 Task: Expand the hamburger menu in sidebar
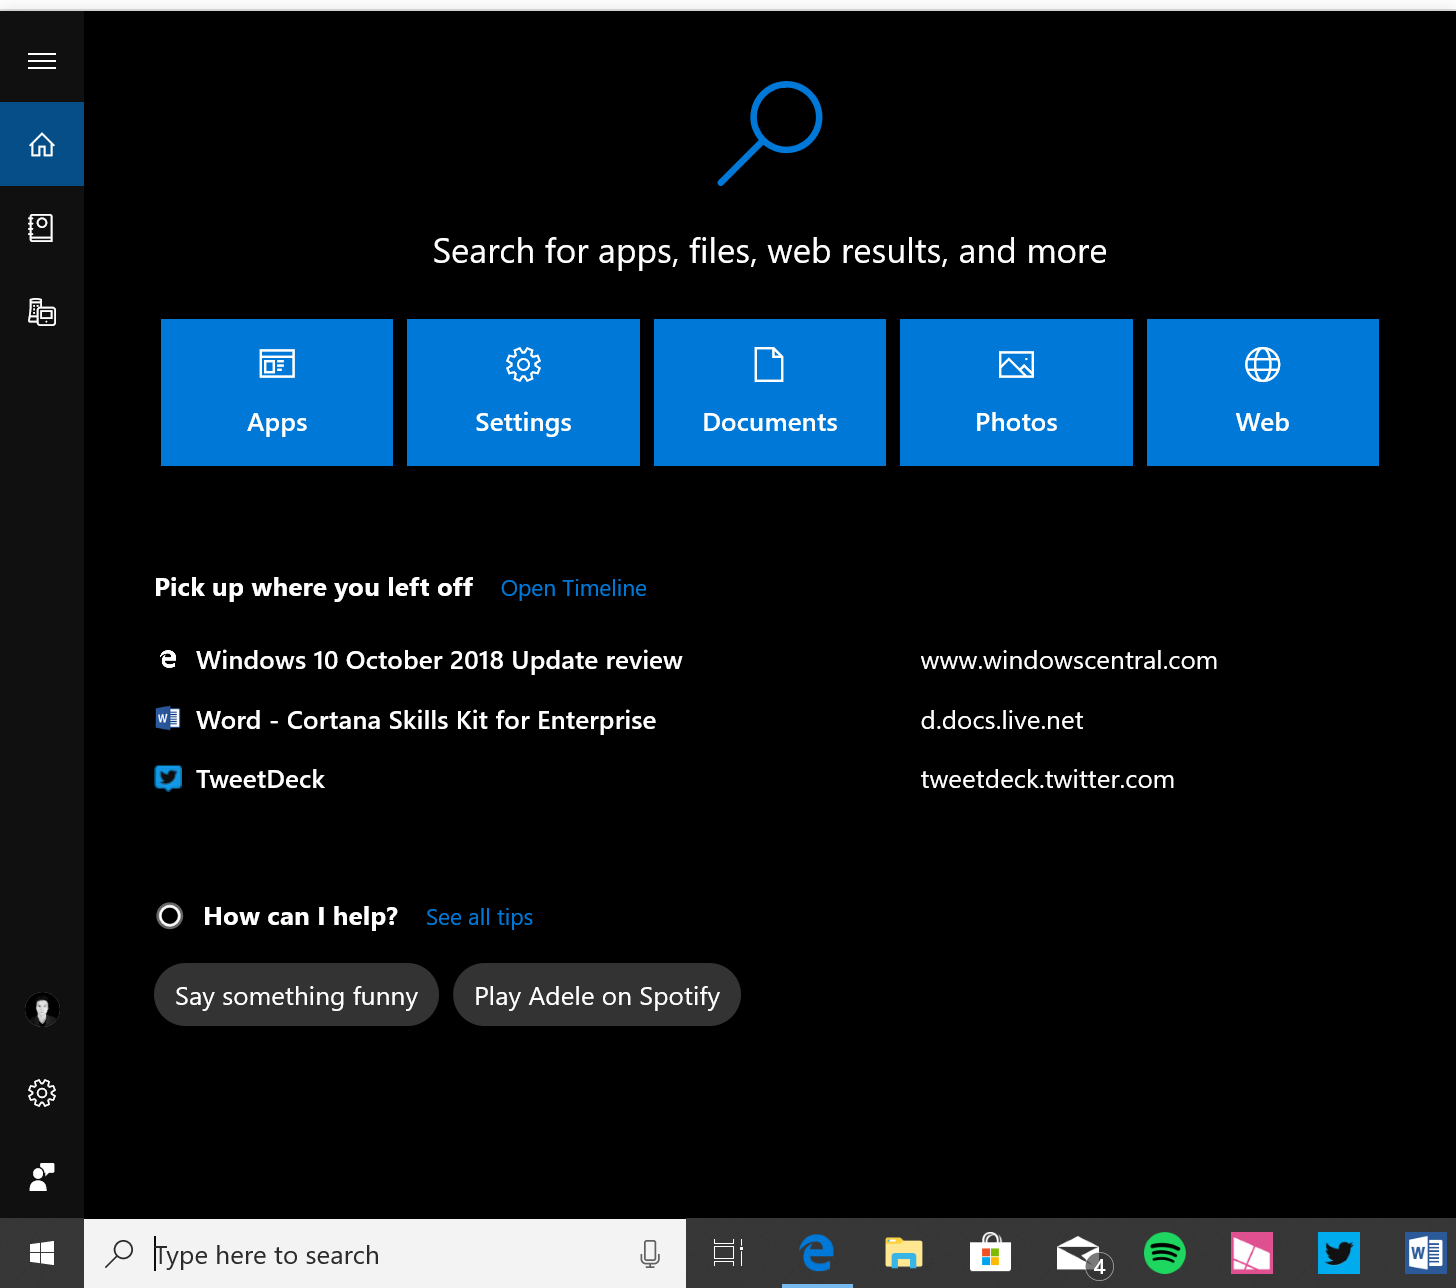click(x=42, y=61)
